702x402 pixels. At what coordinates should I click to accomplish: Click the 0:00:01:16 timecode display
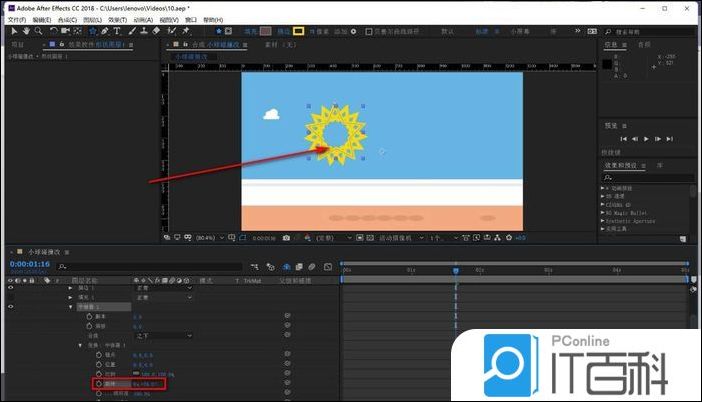coord(28,264)
